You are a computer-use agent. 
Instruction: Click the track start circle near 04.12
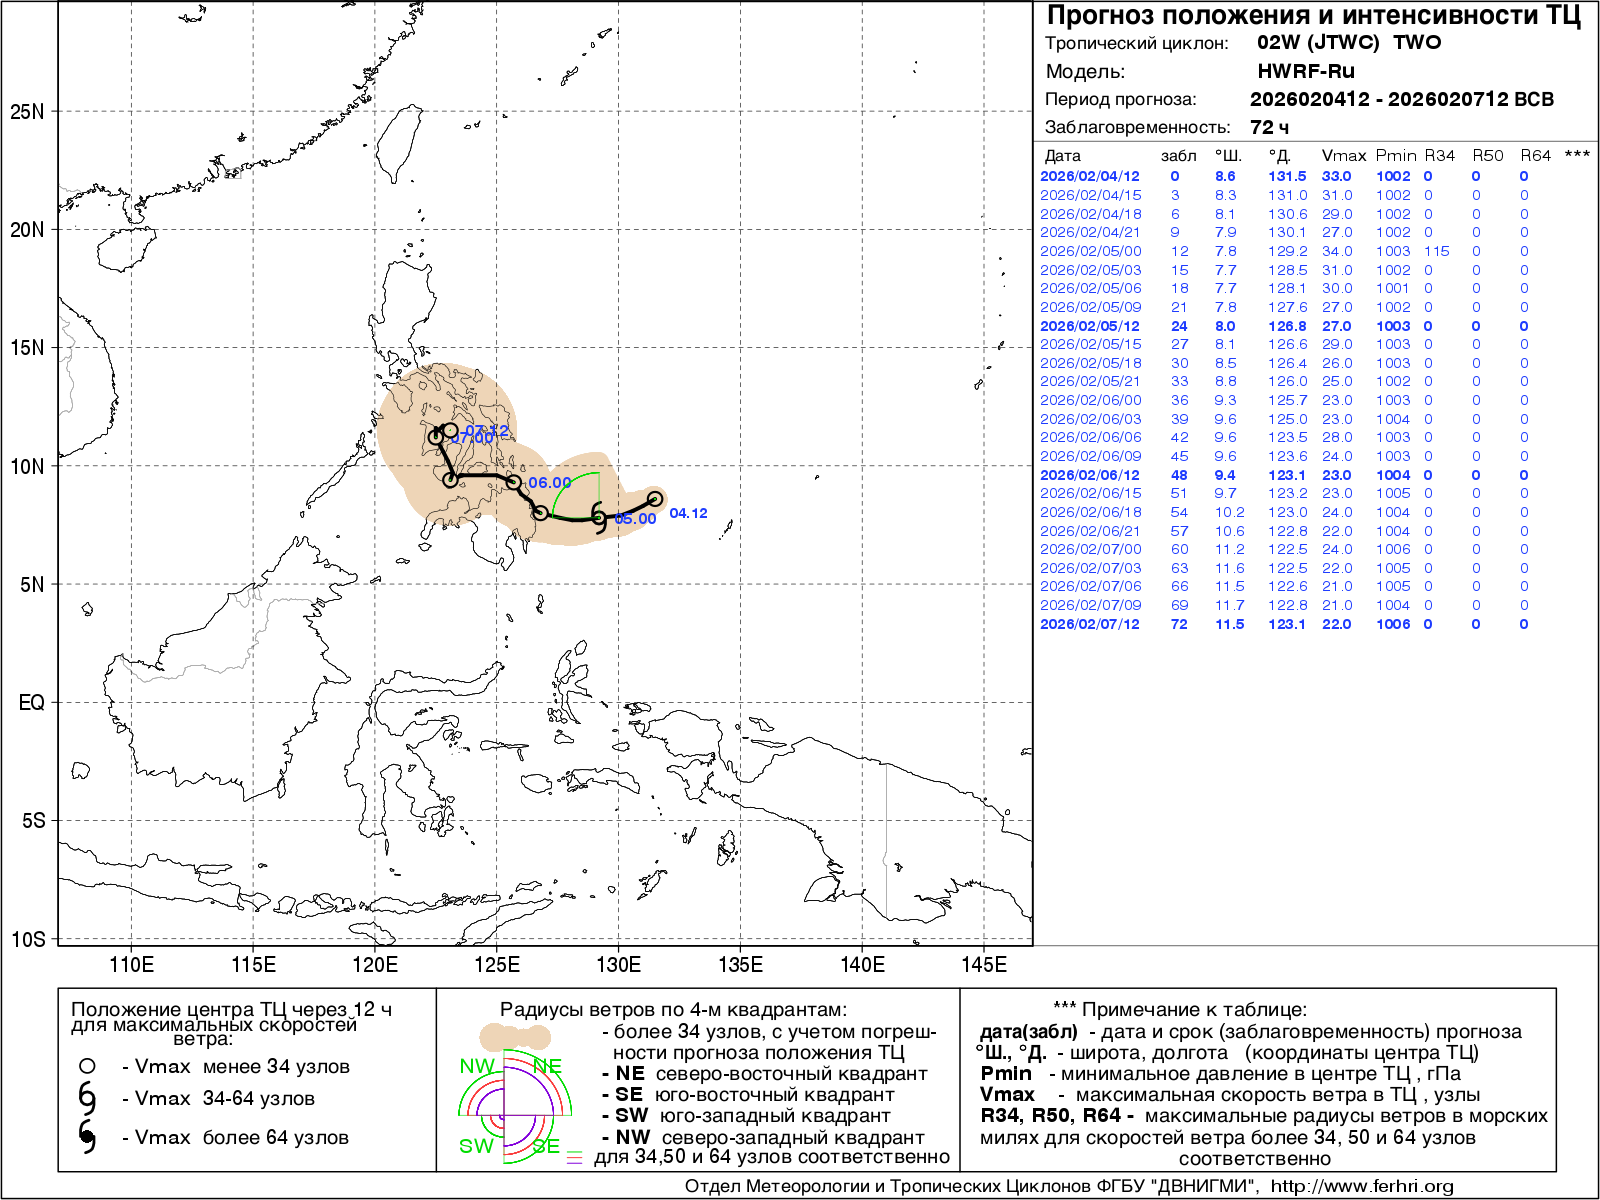[655, 499]
